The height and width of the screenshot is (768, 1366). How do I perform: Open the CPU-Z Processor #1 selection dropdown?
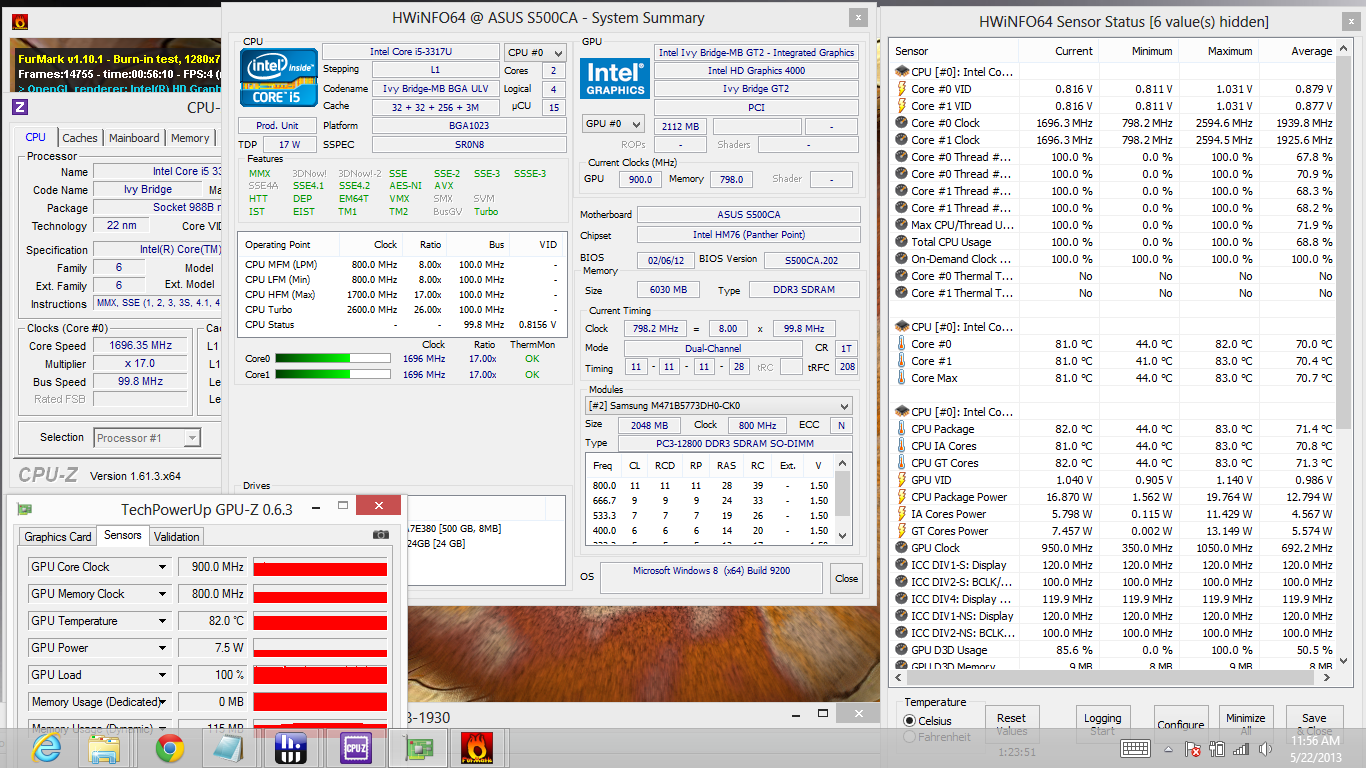[x=147, y=438]
